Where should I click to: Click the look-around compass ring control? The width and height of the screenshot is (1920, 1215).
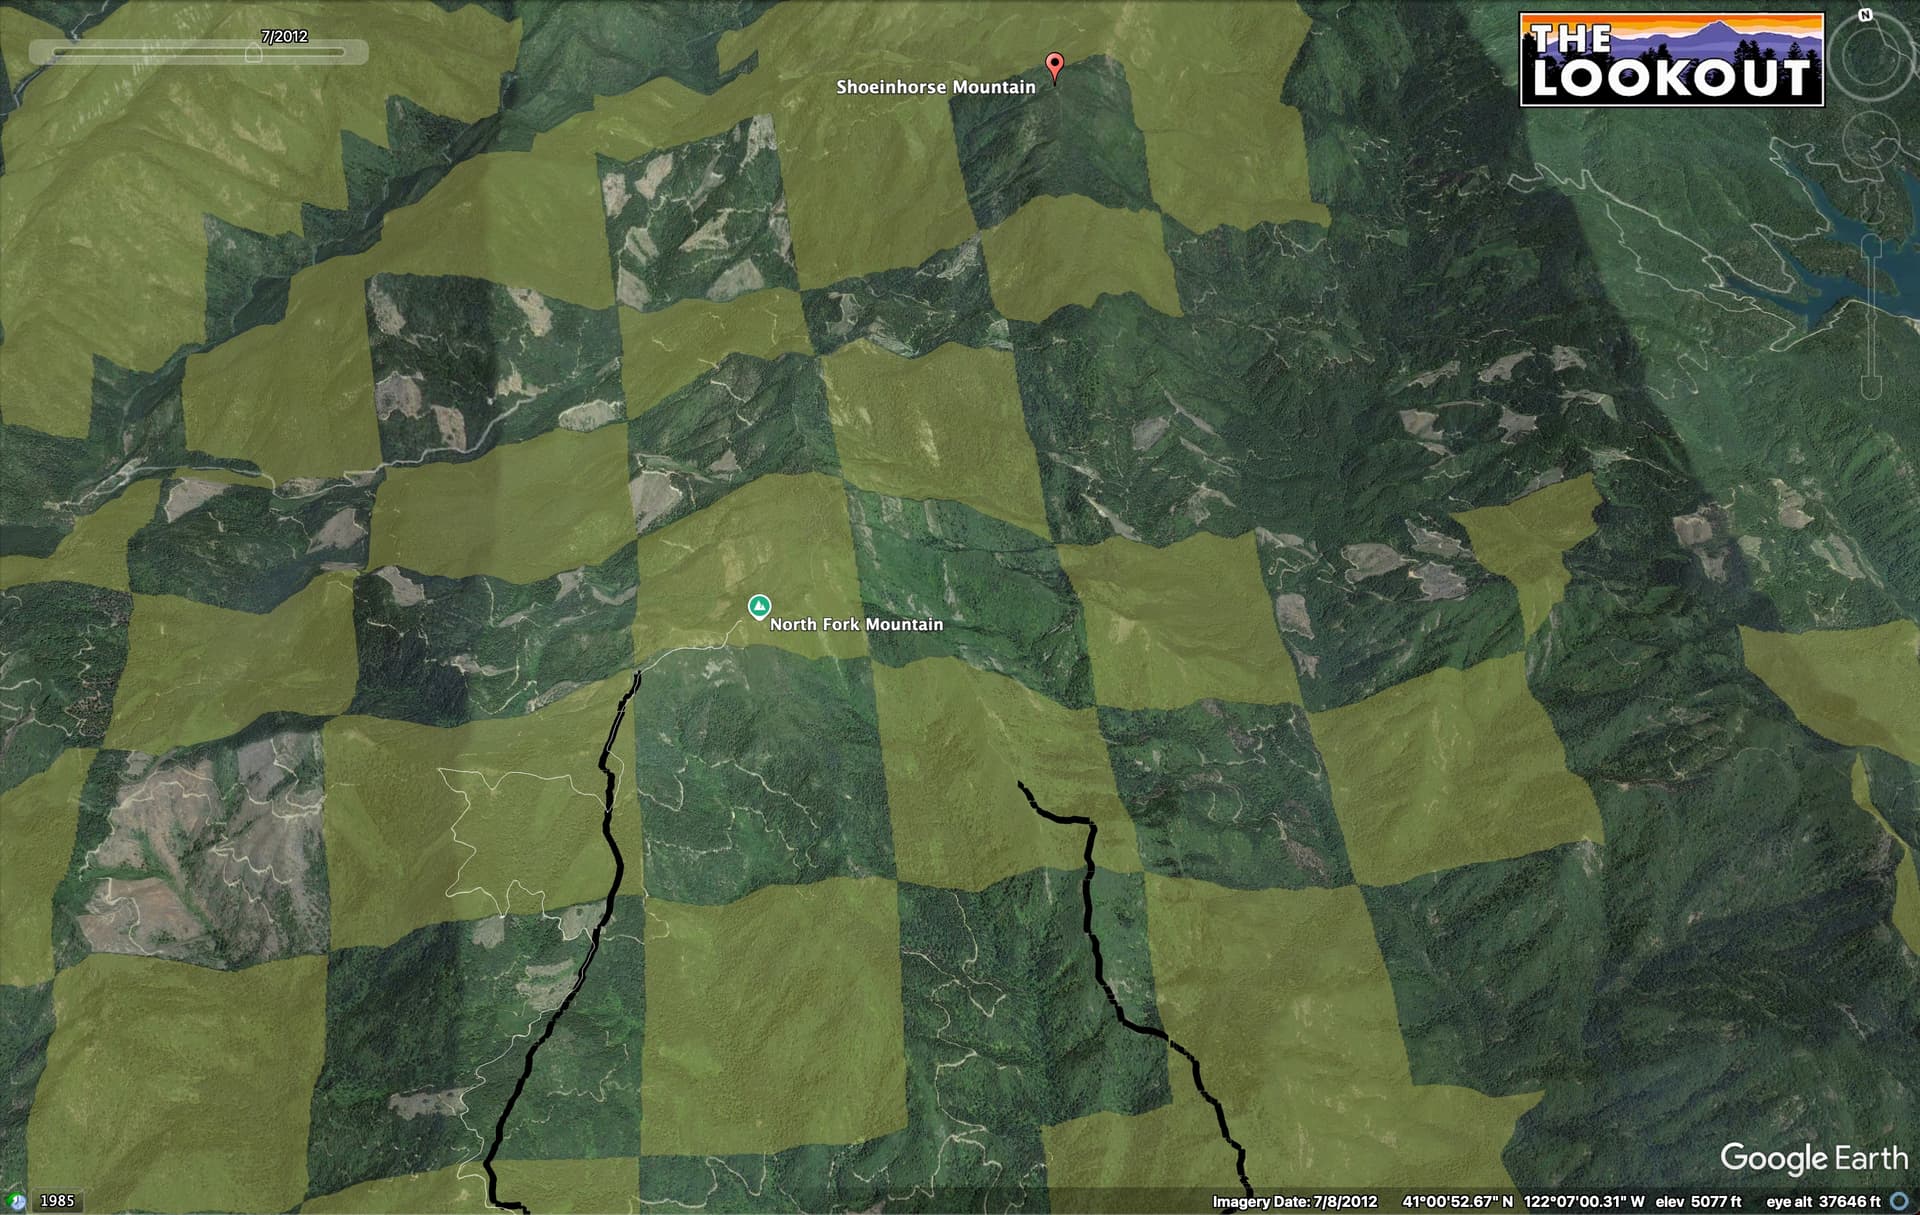[1871, 58]
